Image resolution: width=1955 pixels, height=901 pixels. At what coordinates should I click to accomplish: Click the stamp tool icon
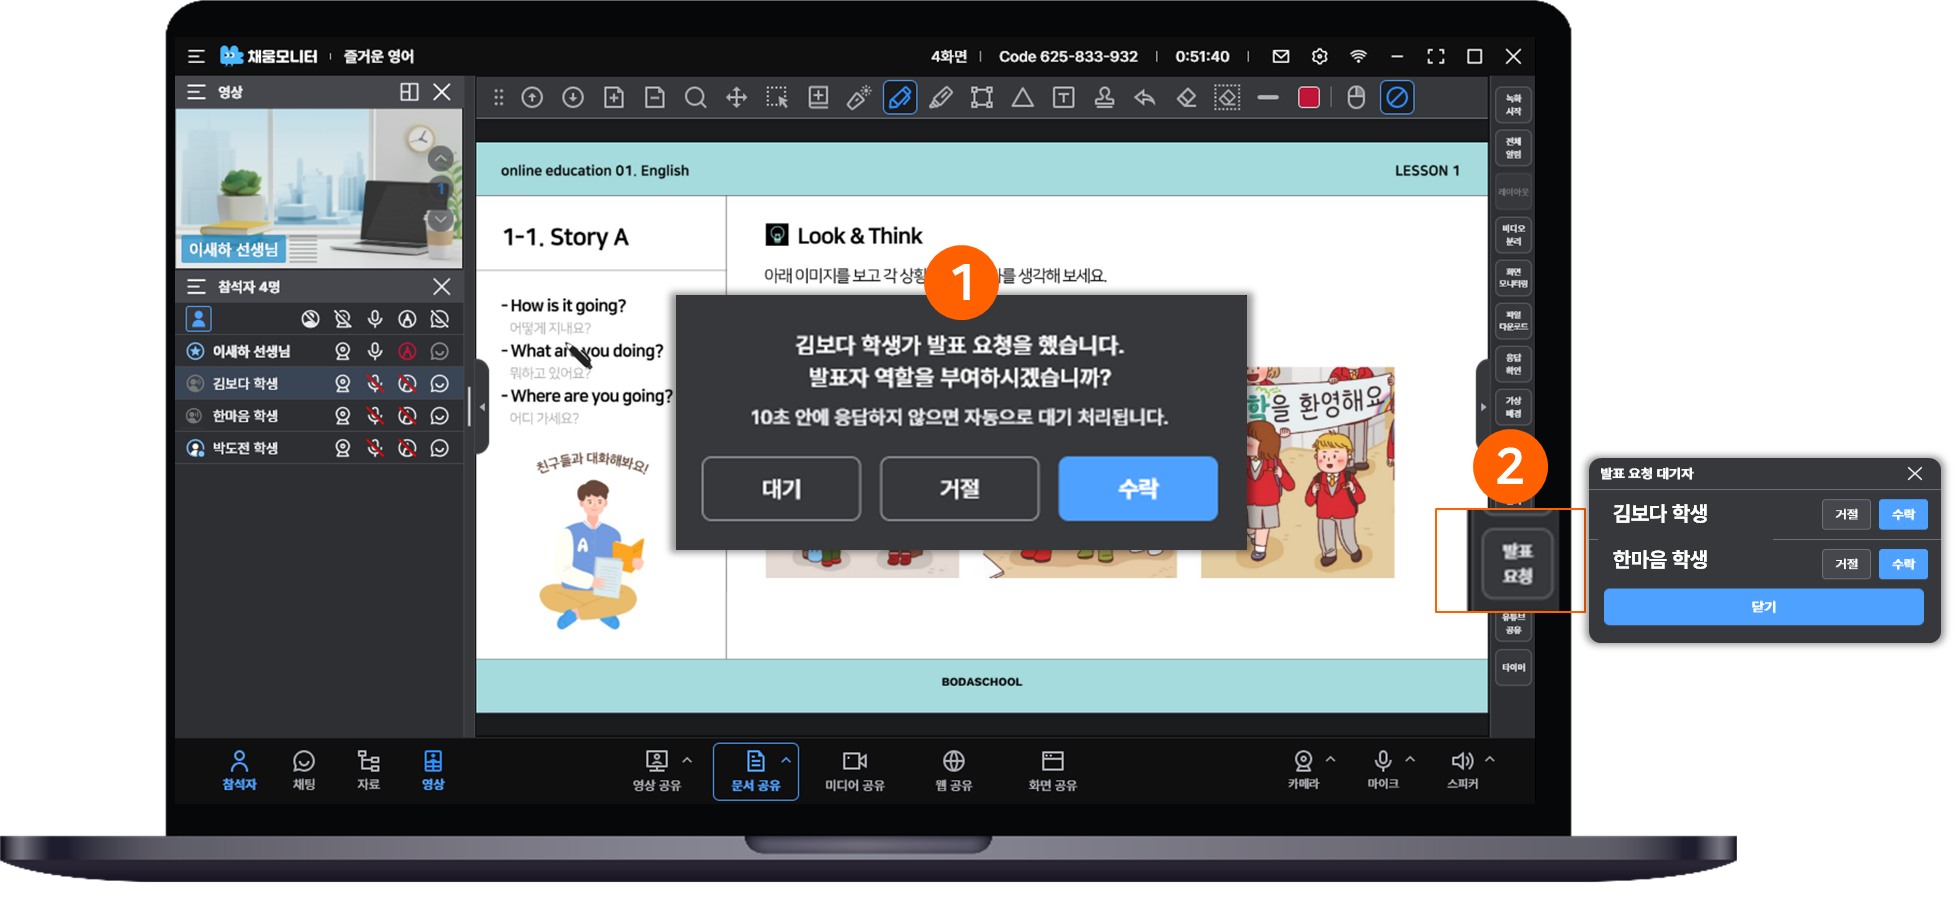(x=1105, y=98)
